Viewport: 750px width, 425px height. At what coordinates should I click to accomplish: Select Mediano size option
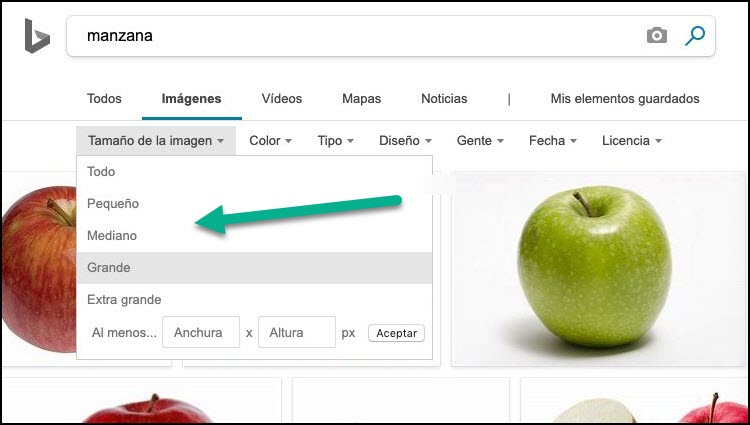pyautogui.click(x=254, y=236)
